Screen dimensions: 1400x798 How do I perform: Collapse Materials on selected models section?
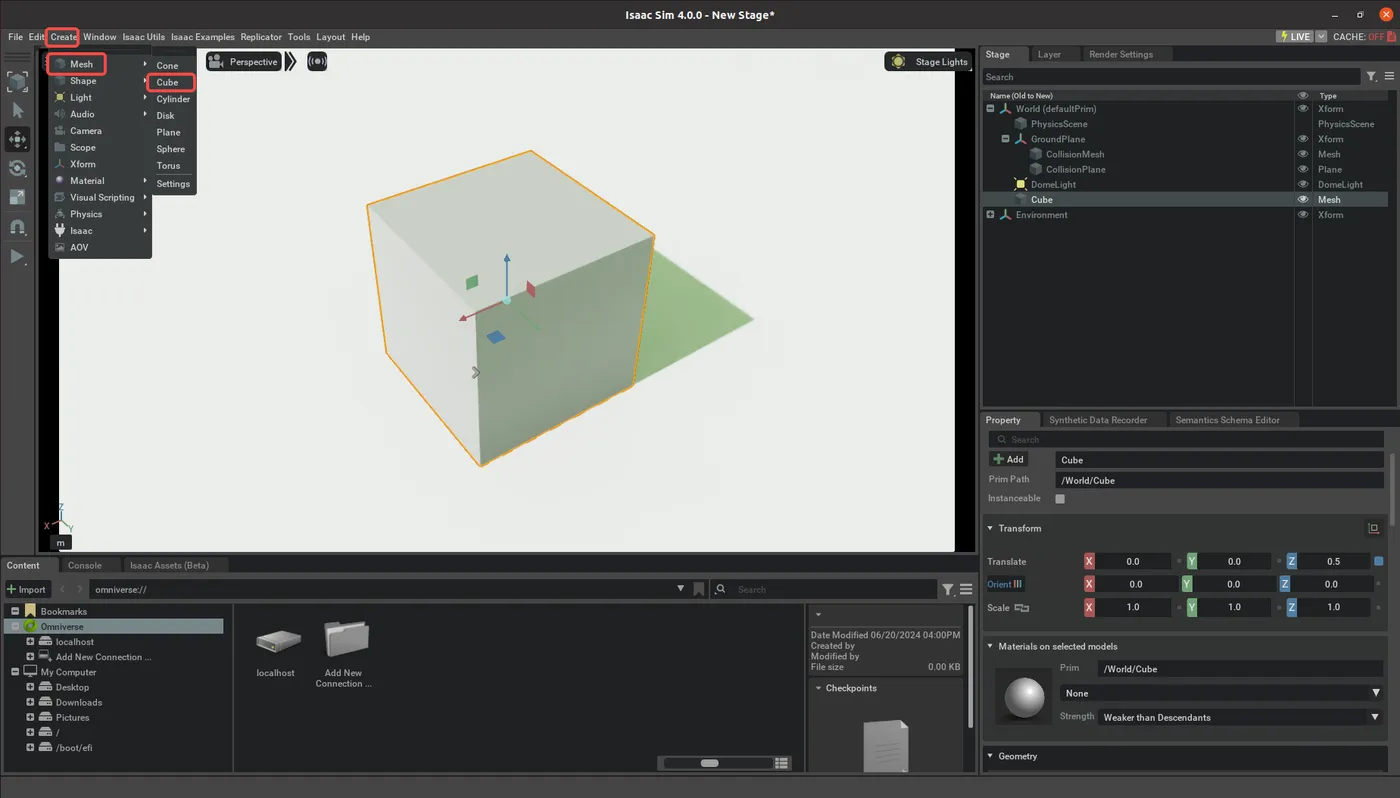(991, 647)
